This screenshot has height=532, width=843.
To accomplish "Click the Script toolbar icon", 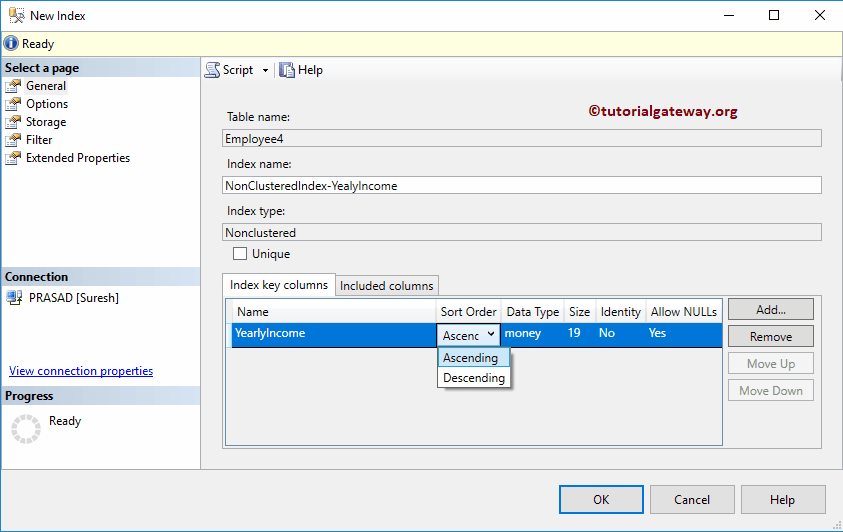I will tap(212, 70).
